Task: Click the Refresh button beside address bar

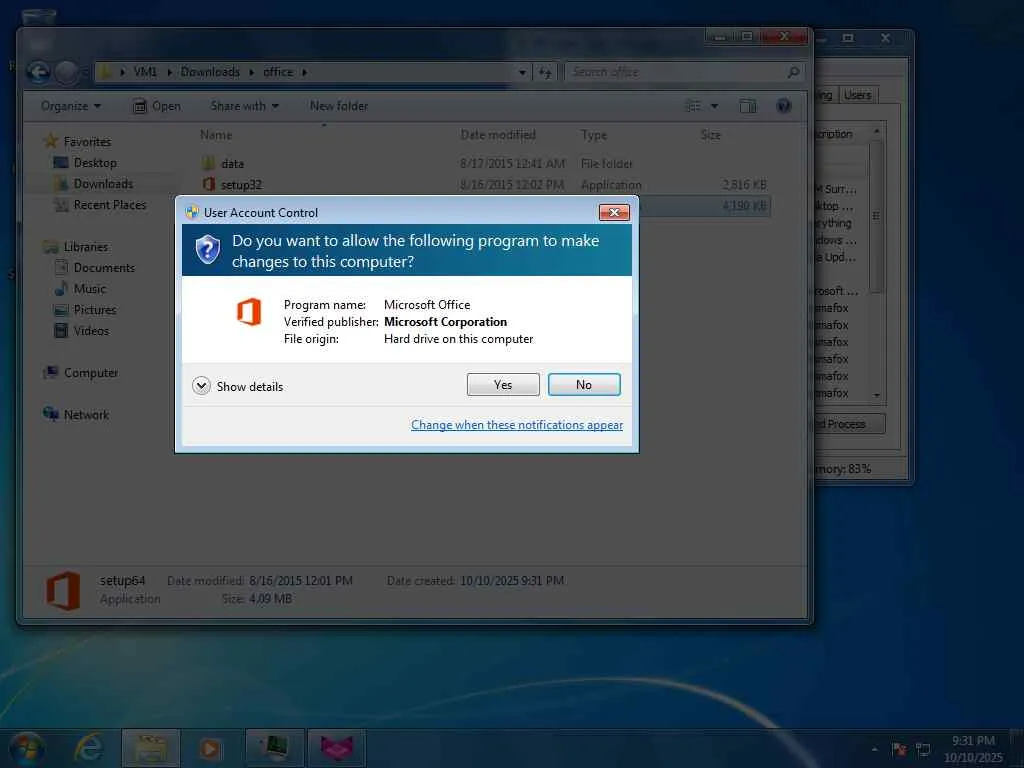Action: 545,72
